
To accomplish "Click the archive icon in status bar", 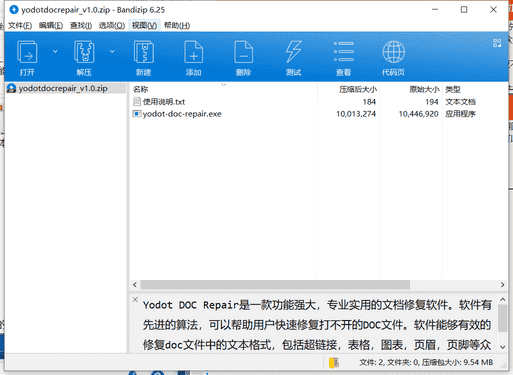I will click(334, 362).
